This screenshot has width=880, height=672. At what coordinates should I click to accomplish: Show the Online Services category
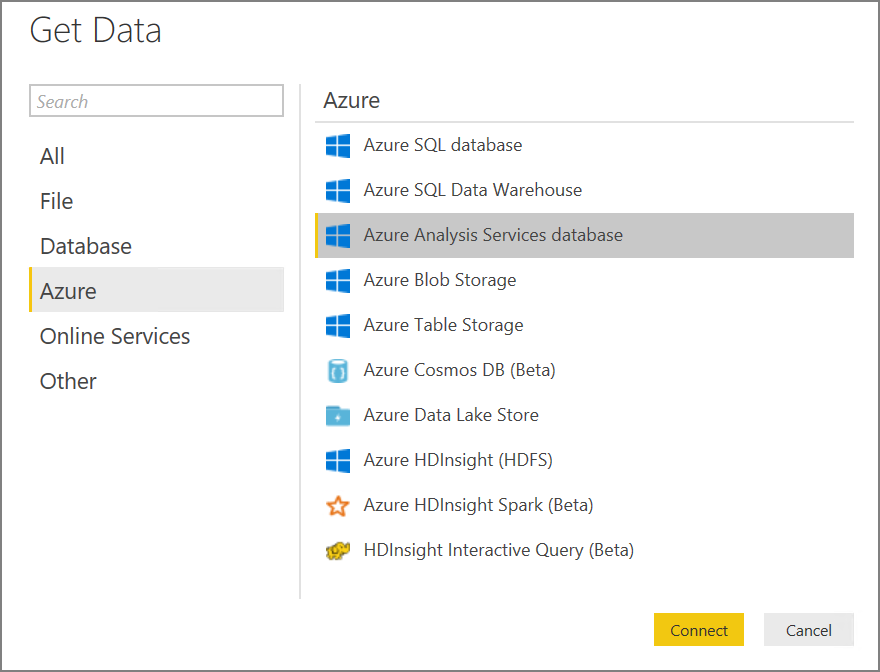(x=115, y=336)
